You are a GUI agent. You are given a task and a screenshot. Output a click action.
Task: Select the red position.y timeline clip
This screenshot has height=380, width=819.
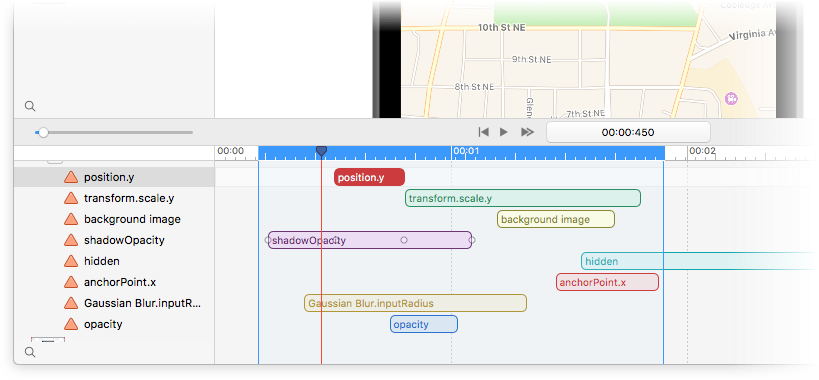click(369, 177)
